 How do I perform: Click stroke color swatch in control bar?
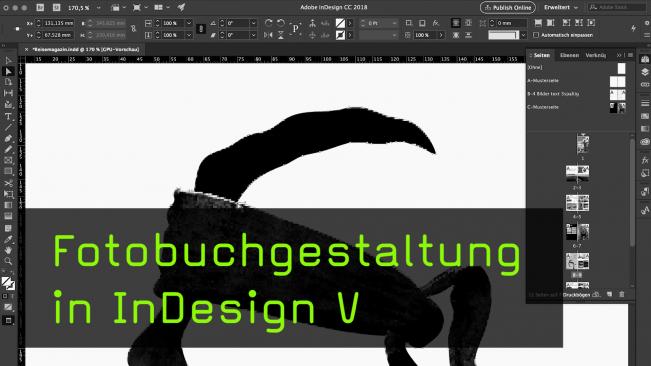[340, 35]
